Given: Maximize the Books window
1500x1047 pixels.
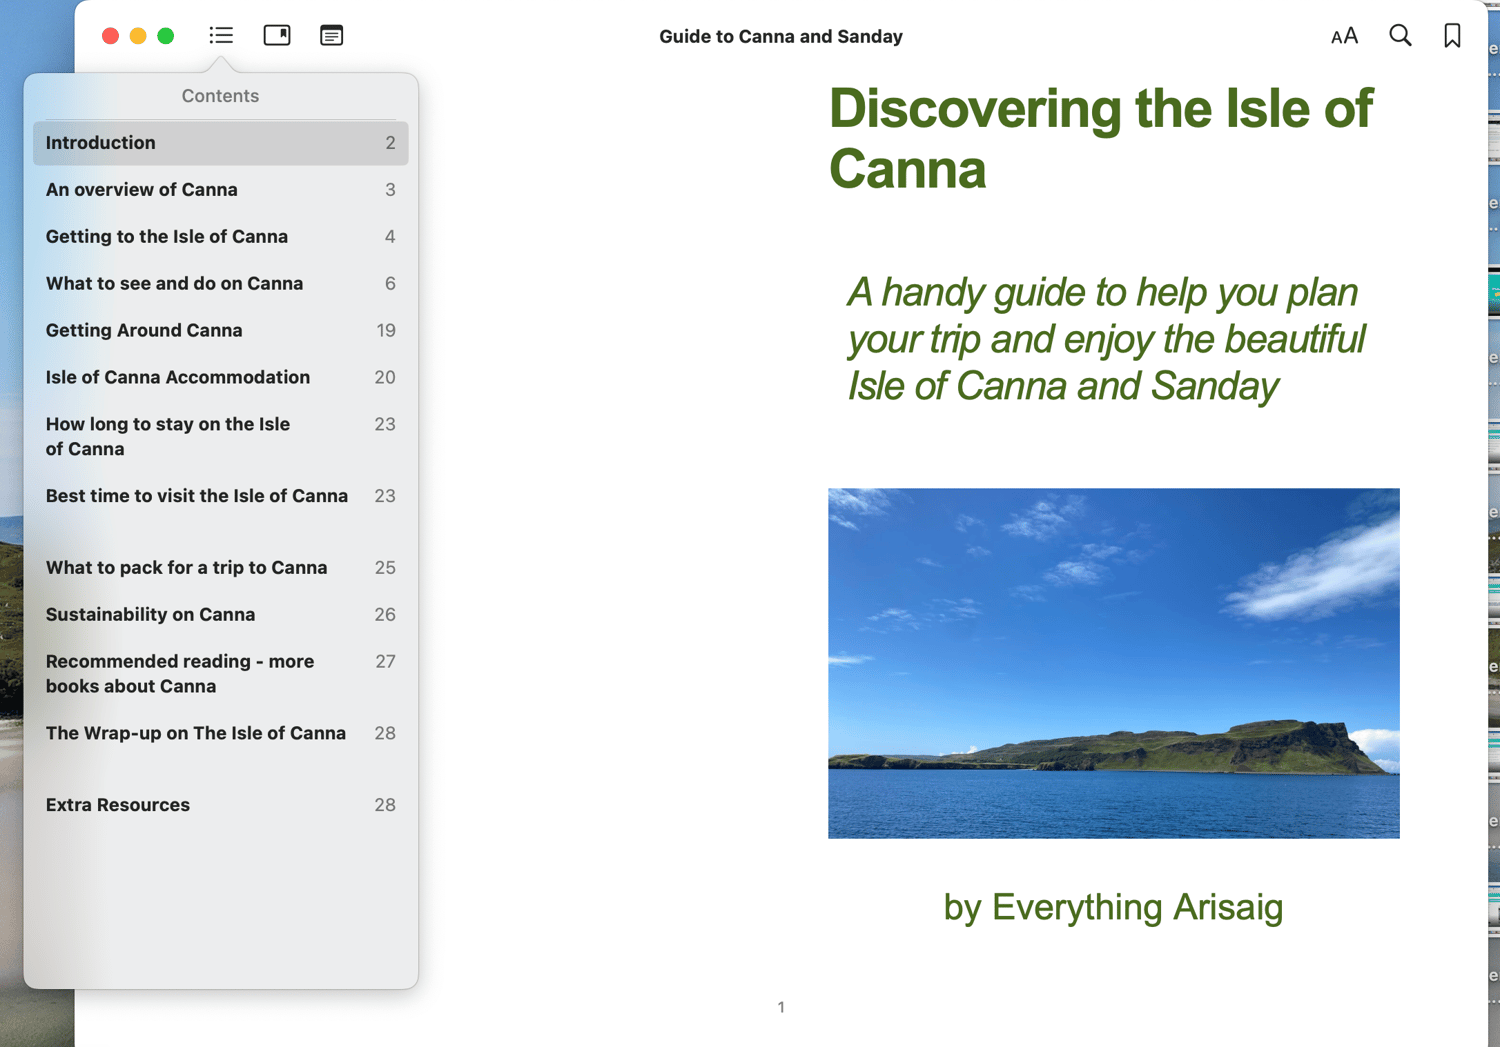Looking at the screenshot, I should [166, 36].
